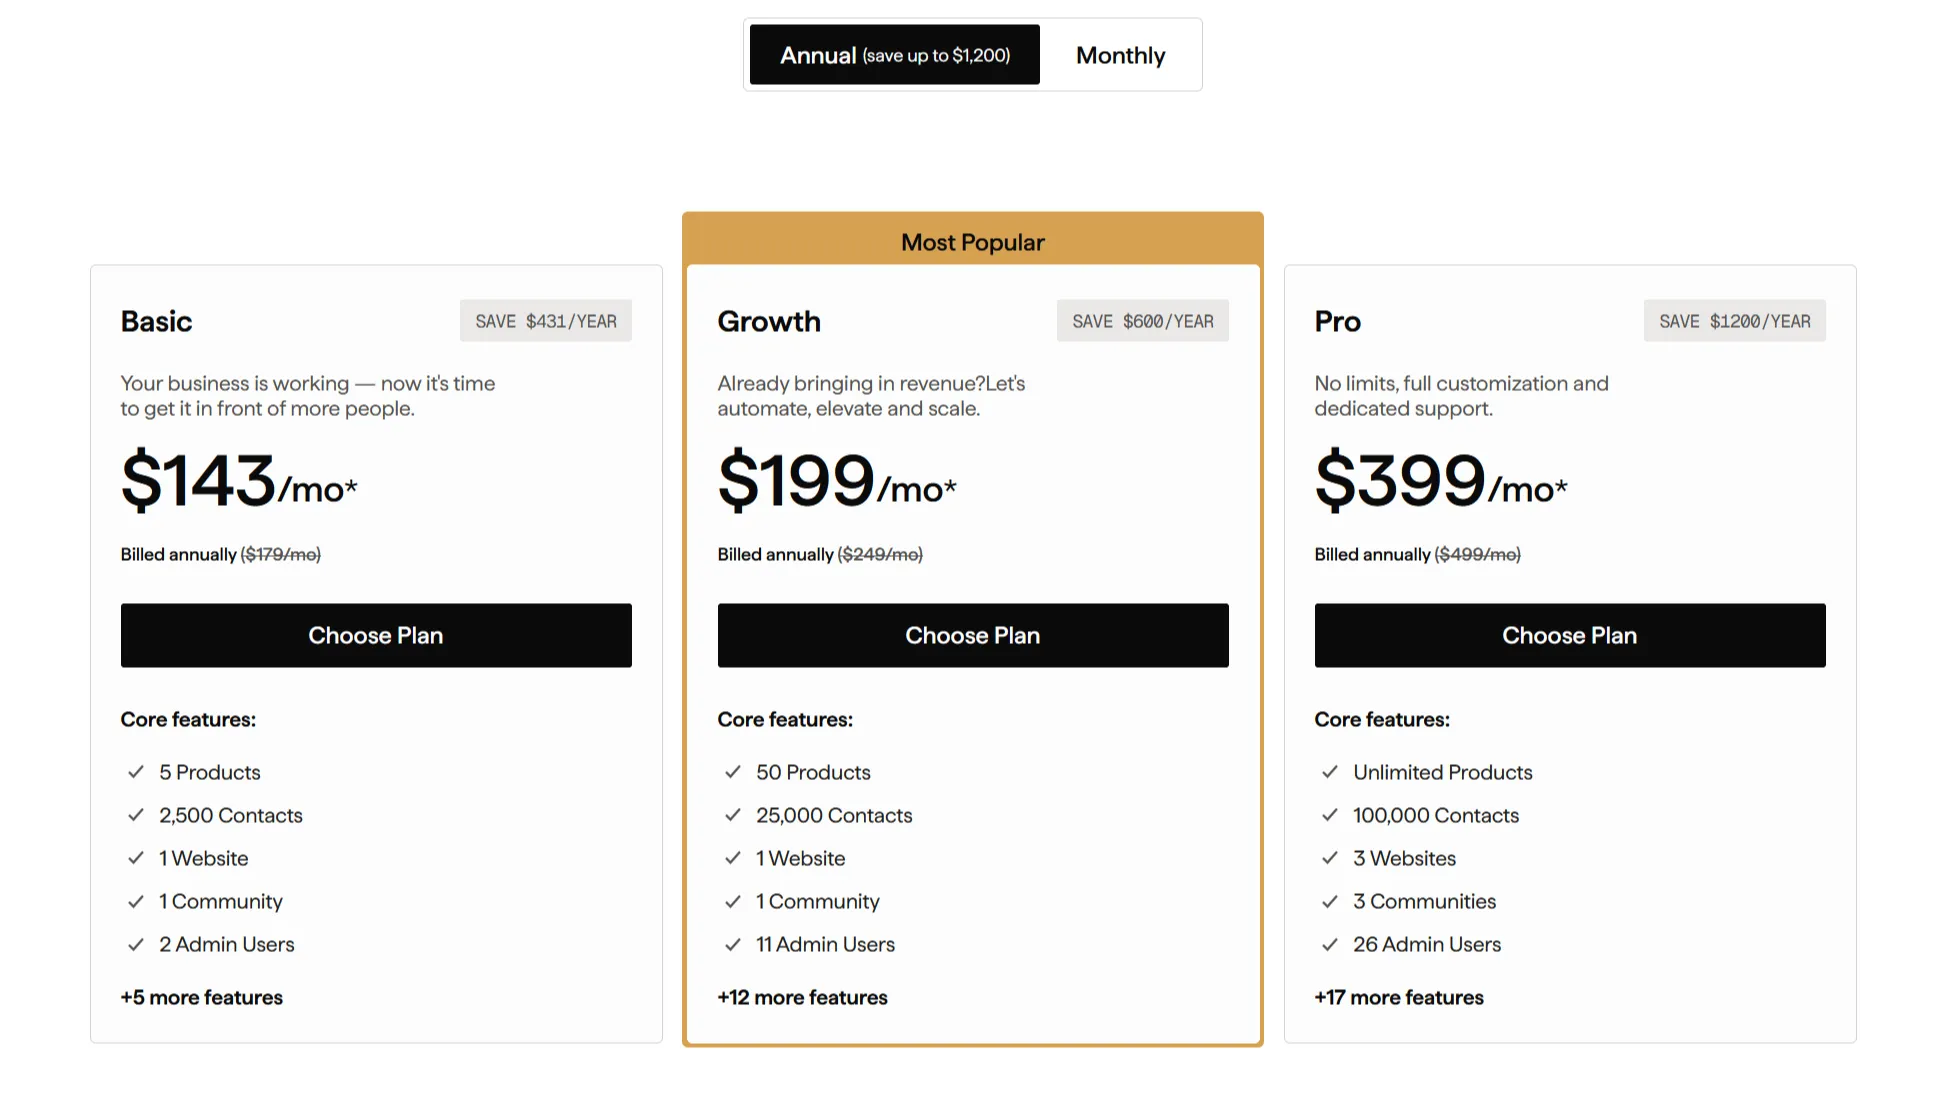Click Choose Plan under the Pro plan

pos(1569,635)
